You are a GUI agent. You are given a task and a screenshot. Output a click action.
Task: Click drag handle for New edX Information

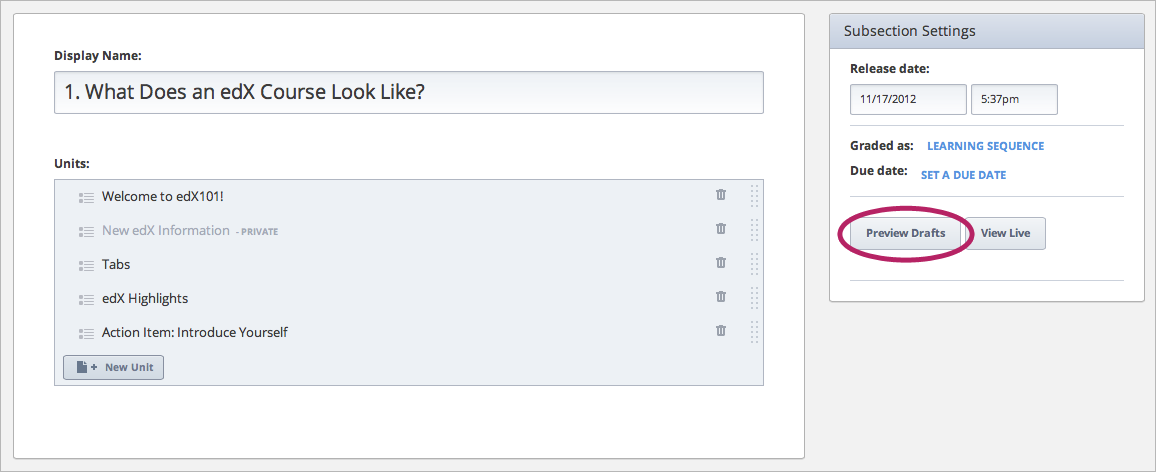[x=754, y=230]
